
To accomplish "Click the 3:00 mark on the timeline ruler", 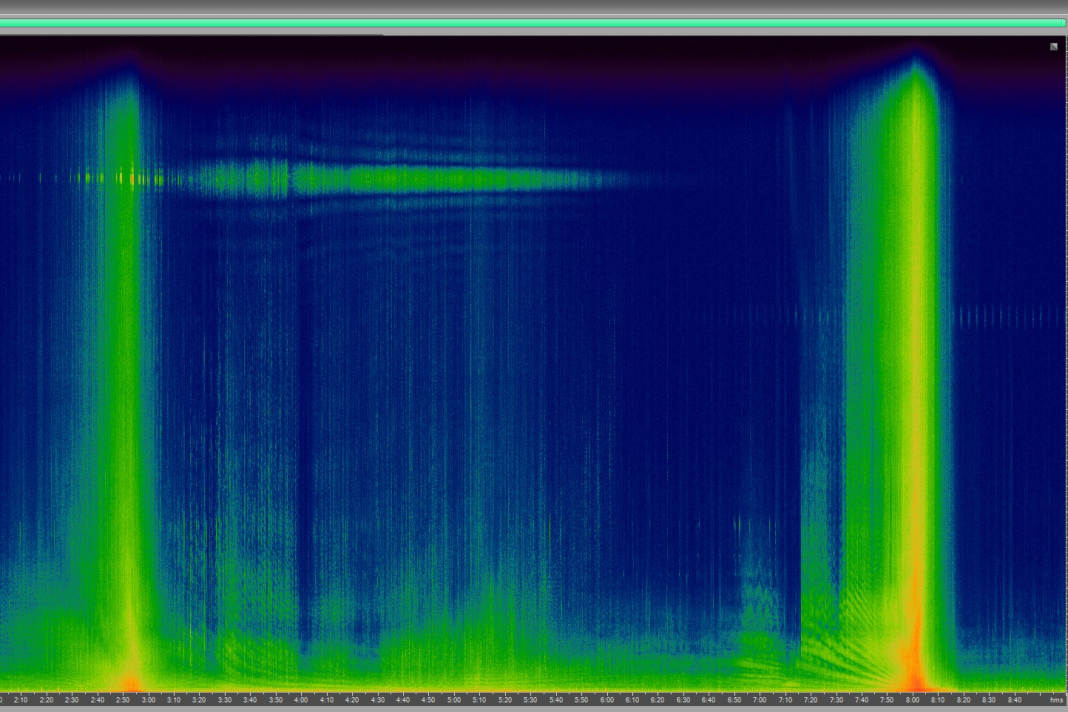I will (148, 699).
